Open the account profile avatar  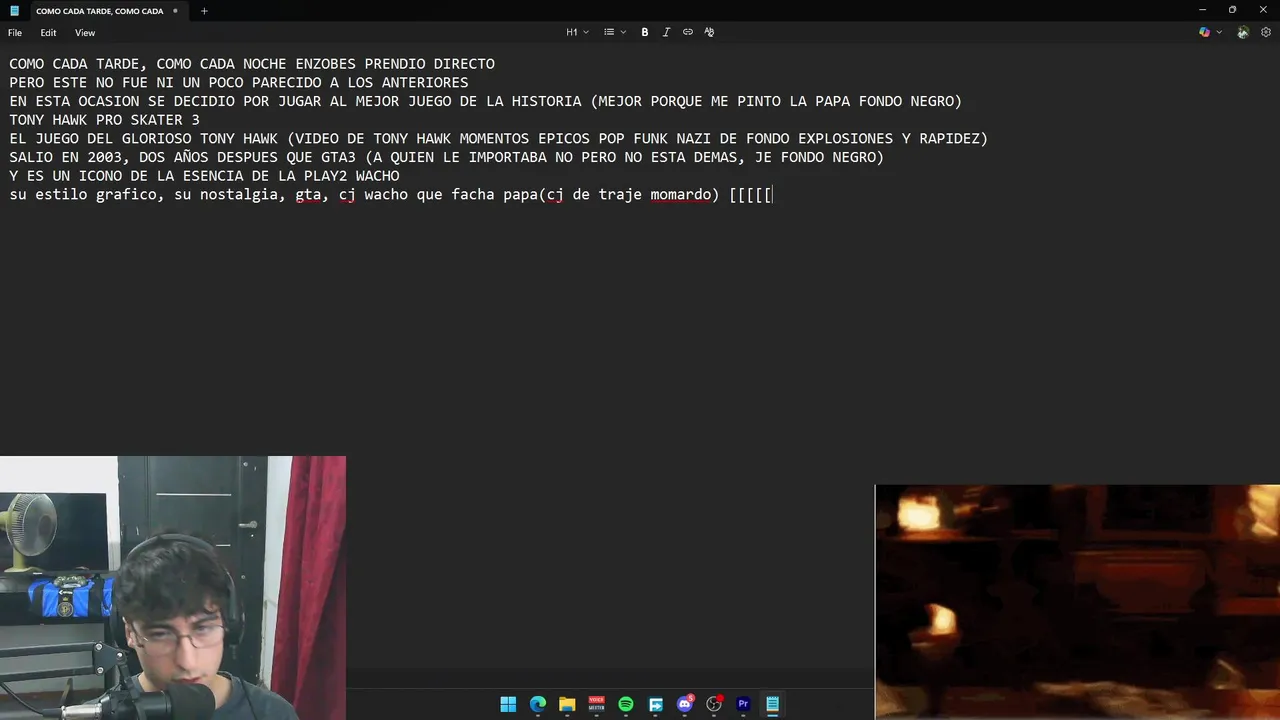[x=1243, y=32]
